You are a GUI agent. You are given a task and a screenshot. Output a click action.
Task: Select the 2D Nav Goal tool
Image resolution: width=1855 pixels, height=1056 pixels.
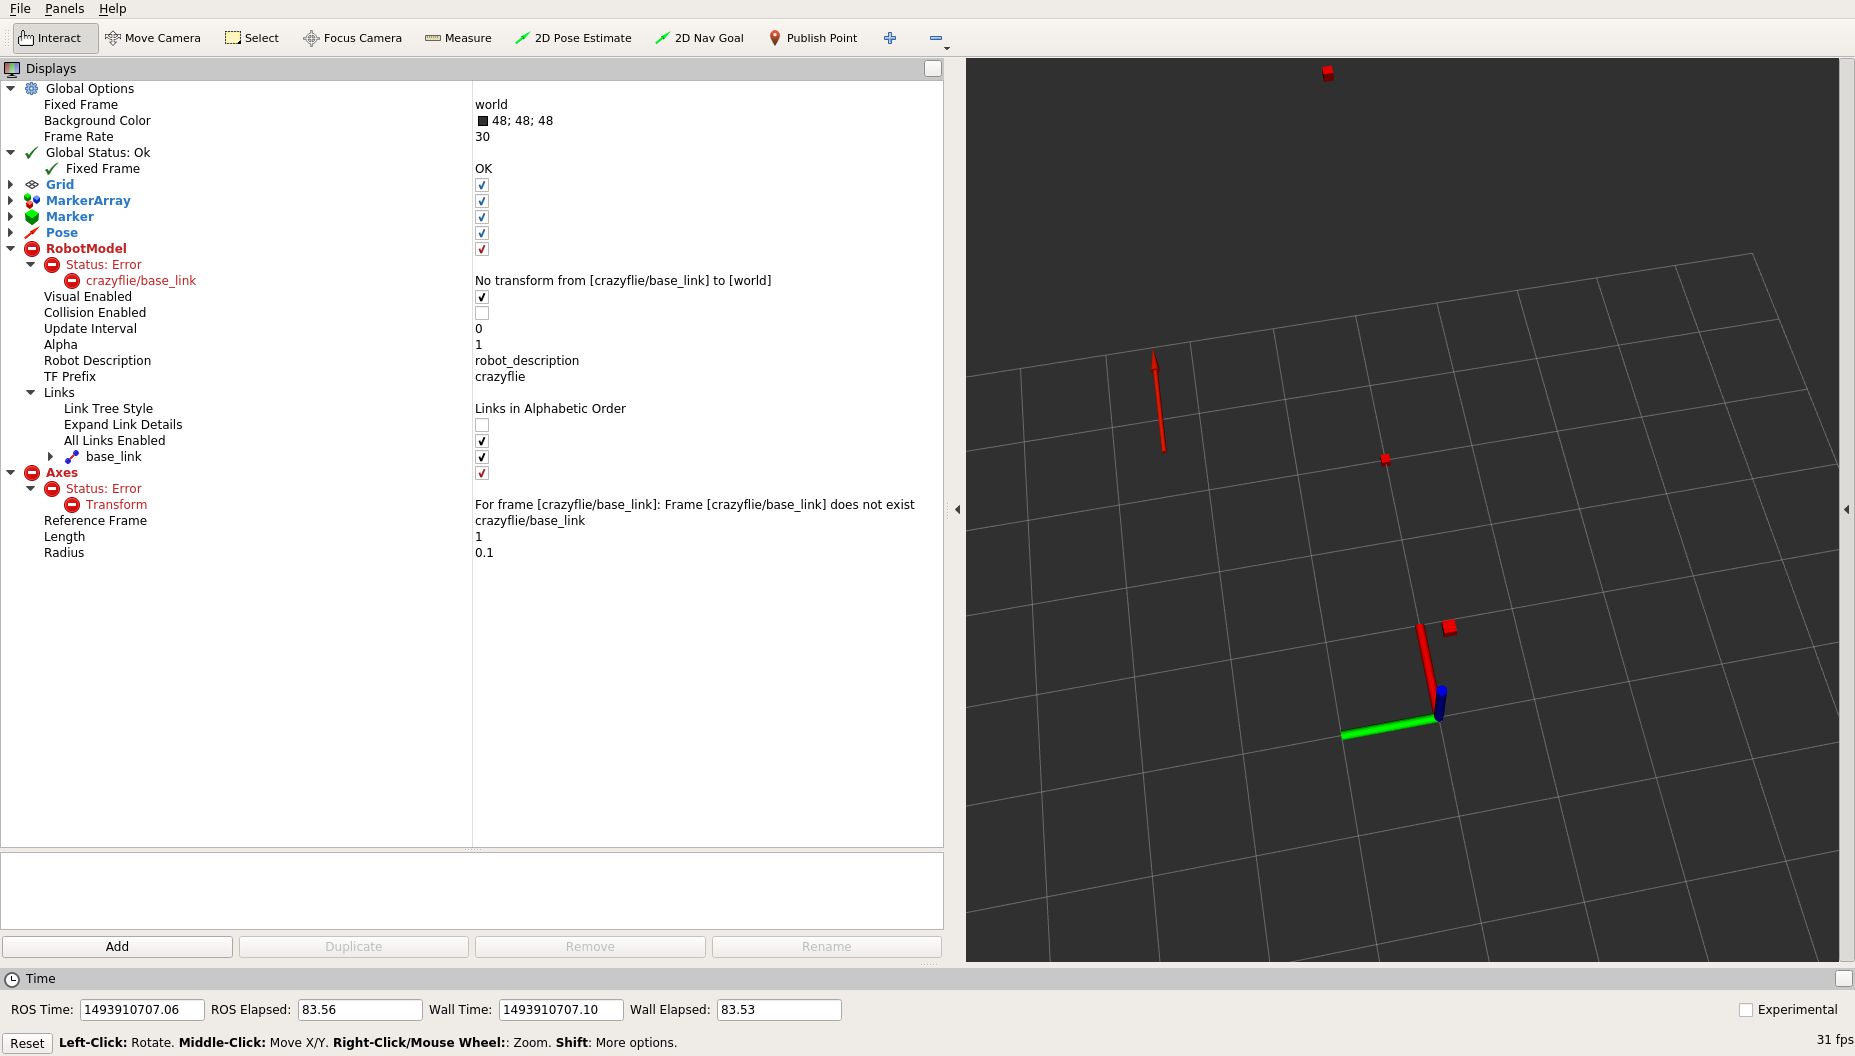tap(699, 38)
